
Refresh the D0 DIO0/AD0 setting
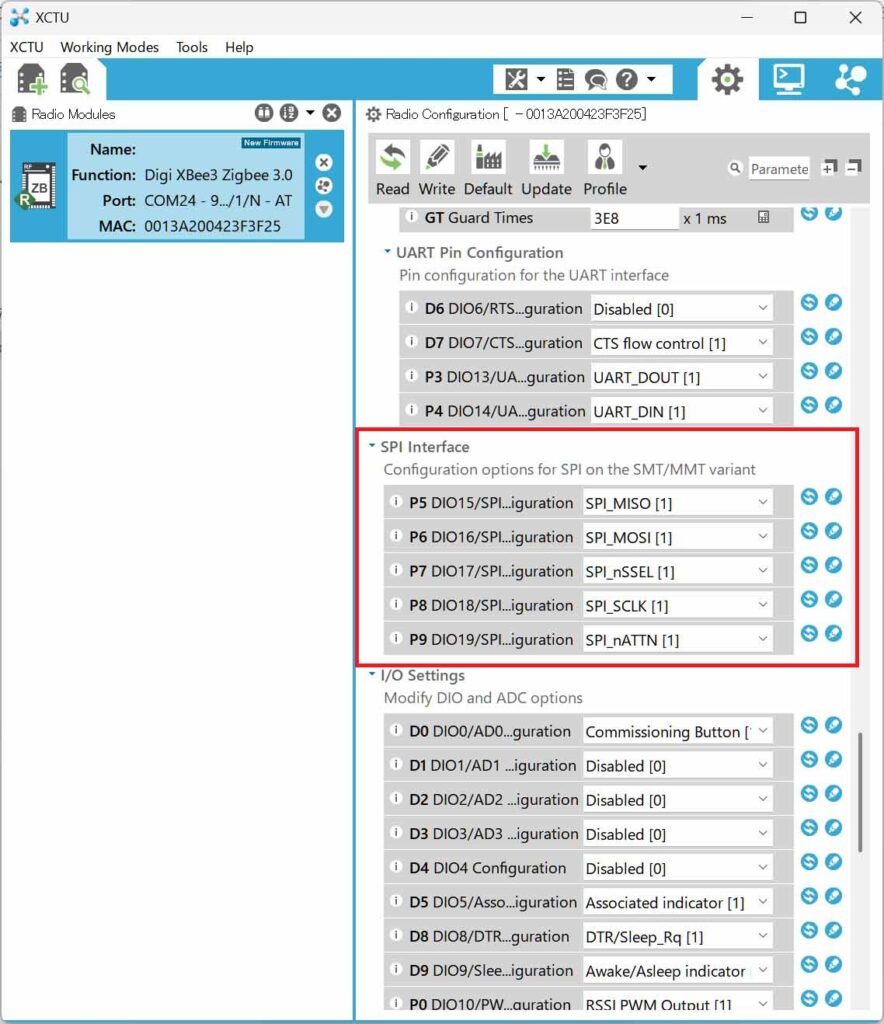click(809, 725)
